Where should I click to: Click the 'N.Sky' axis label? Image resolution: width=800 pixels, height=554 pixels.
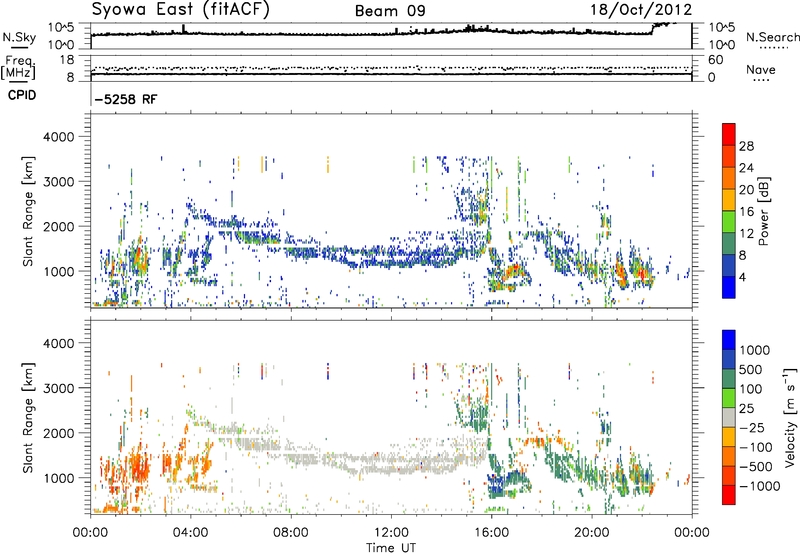[x=19, y=37]
